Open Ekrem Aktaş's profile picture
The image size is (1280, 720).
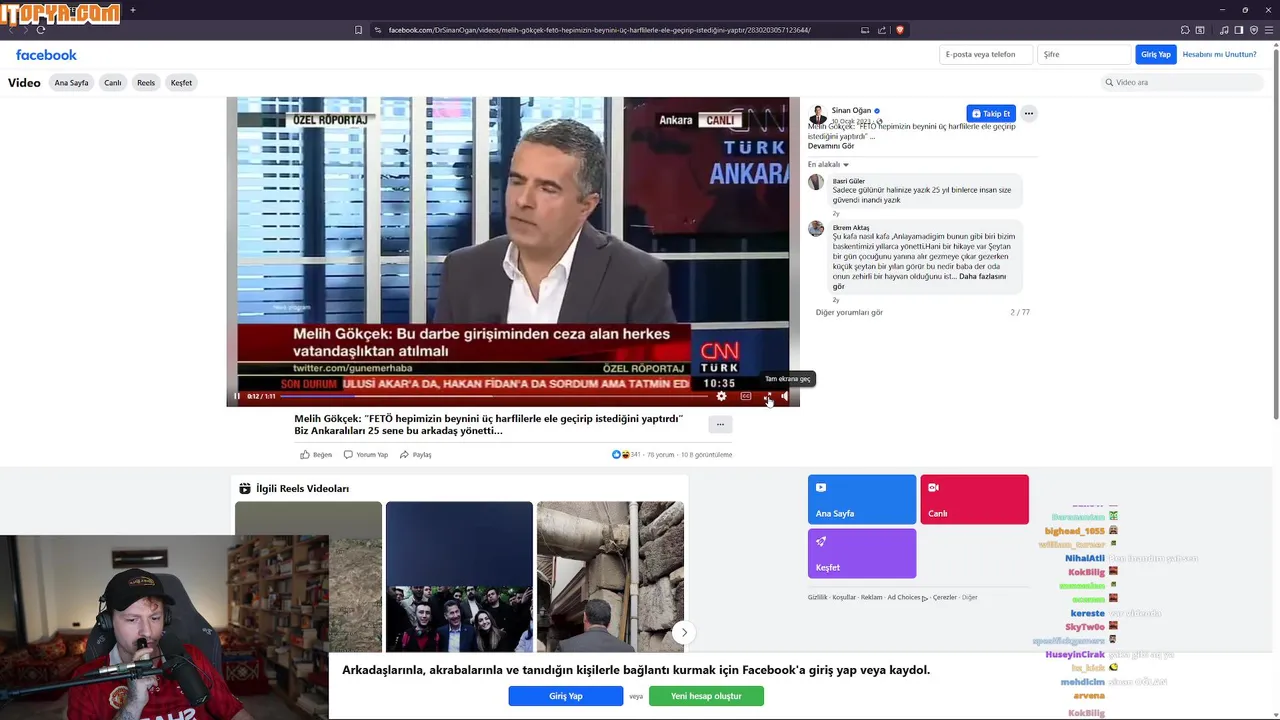816,228
